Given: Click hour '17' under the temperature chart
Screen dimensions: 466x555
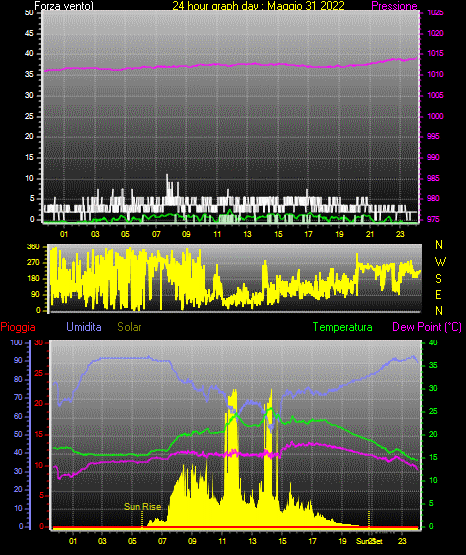Looking at the screenshot, I should click(x=312, y=541).
